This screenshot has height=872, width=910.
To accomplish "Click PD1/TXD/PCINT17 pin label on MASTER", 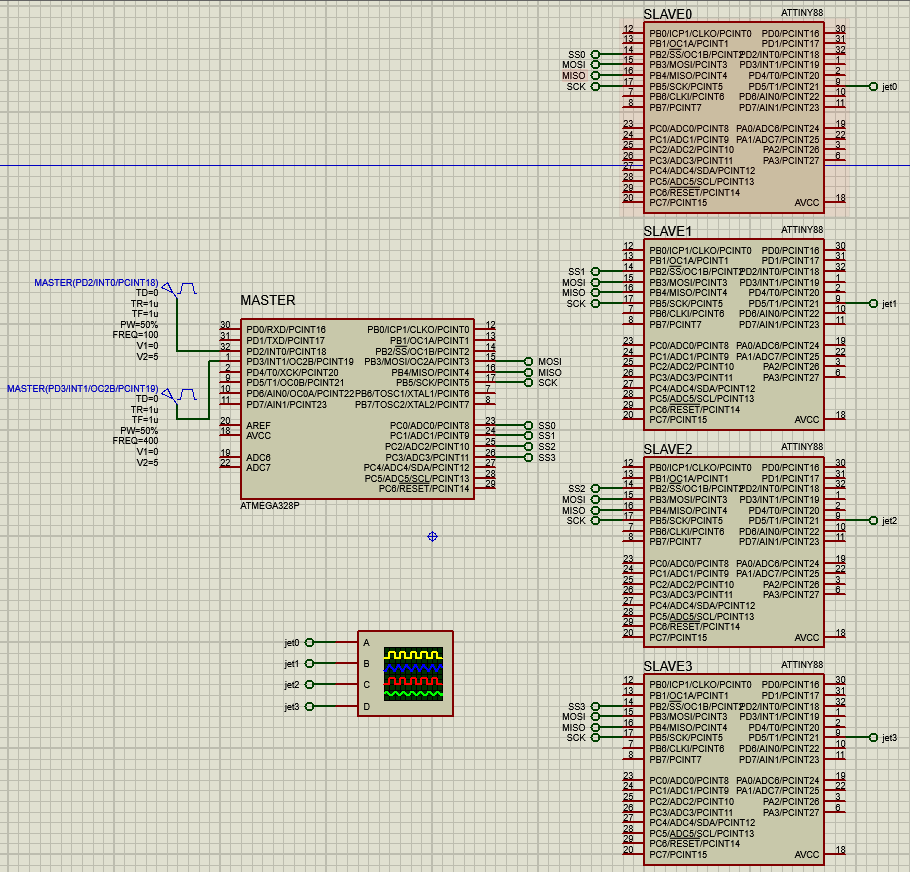I will tap(285, 341).
